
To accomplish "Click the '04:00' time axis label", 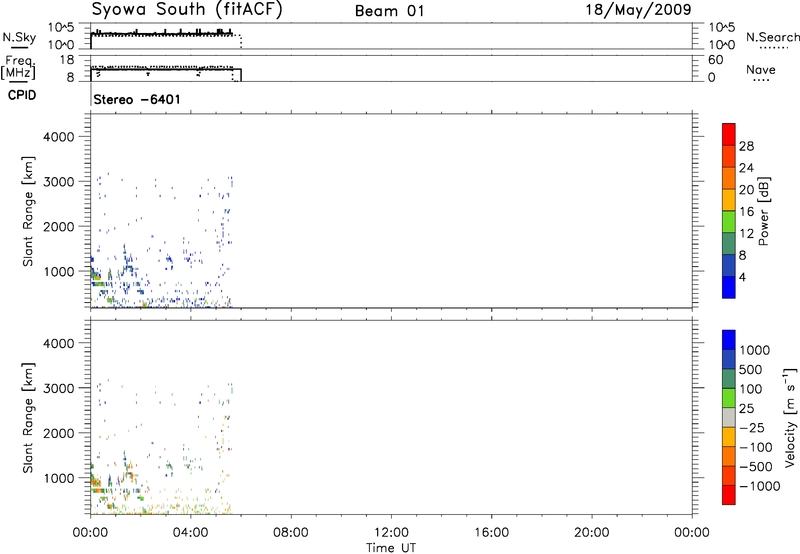I will [x=190, y=533].
